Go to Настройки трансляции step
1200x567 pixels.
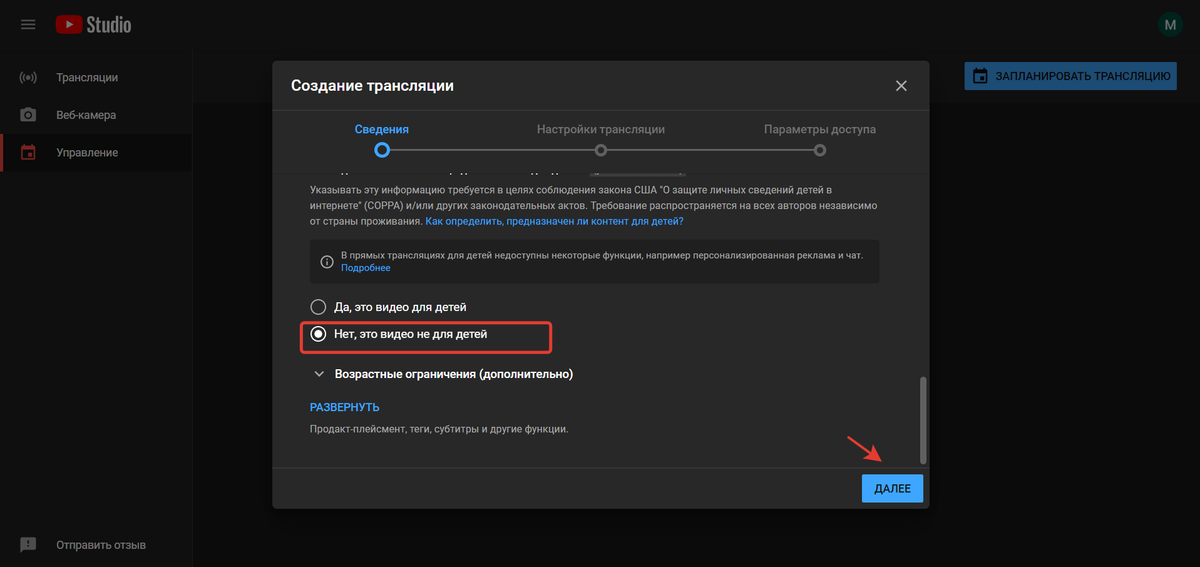(600, 150)
